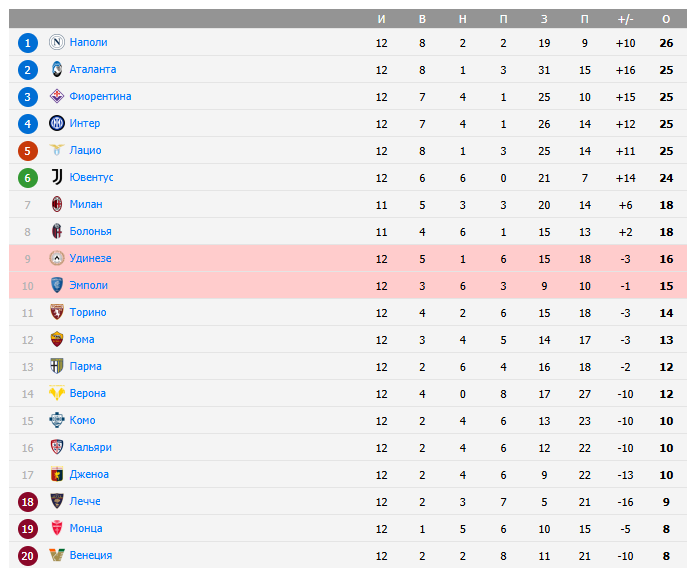Click the Inter club crest icon

click(57, 123)
